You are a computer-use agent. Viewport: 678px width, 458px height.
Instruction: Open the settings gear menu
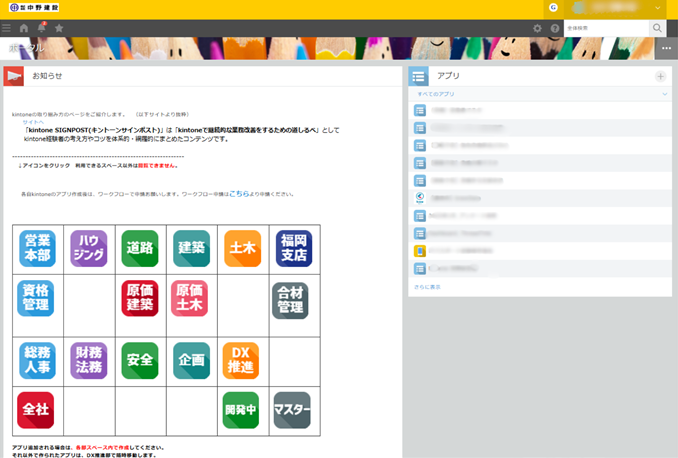pos(537,28)
